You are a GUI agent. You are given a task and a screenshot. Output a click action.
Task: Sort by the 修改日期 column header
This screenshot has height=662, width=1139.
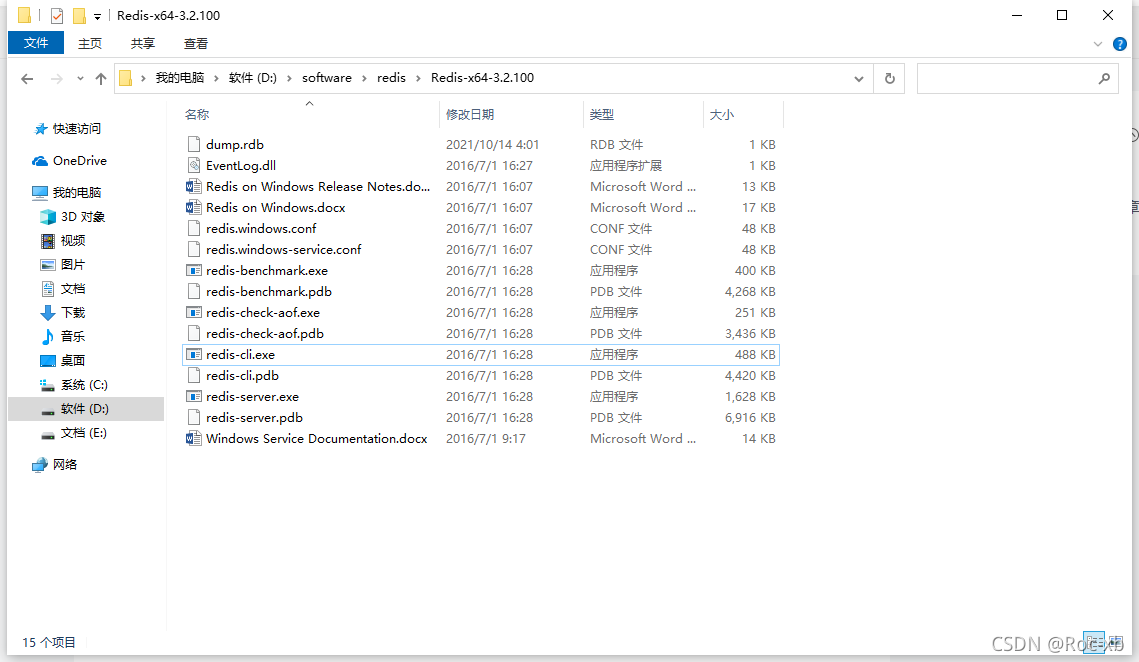pyautogui.click(x=470, y=115)
